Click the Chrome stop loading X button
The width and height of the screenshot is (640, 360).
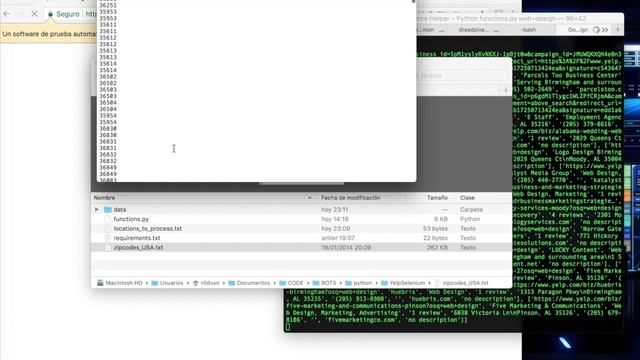34,14
